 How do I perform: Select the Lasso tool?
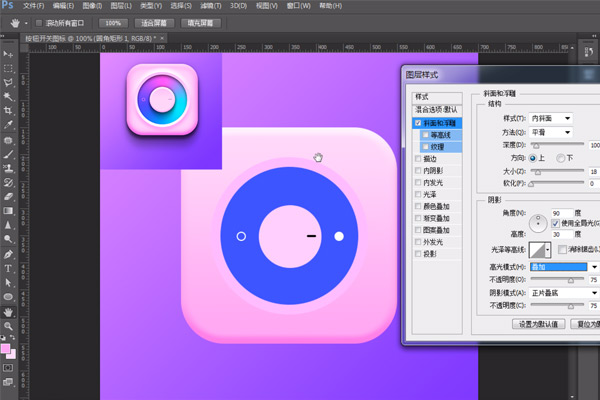tap(9, 82)
